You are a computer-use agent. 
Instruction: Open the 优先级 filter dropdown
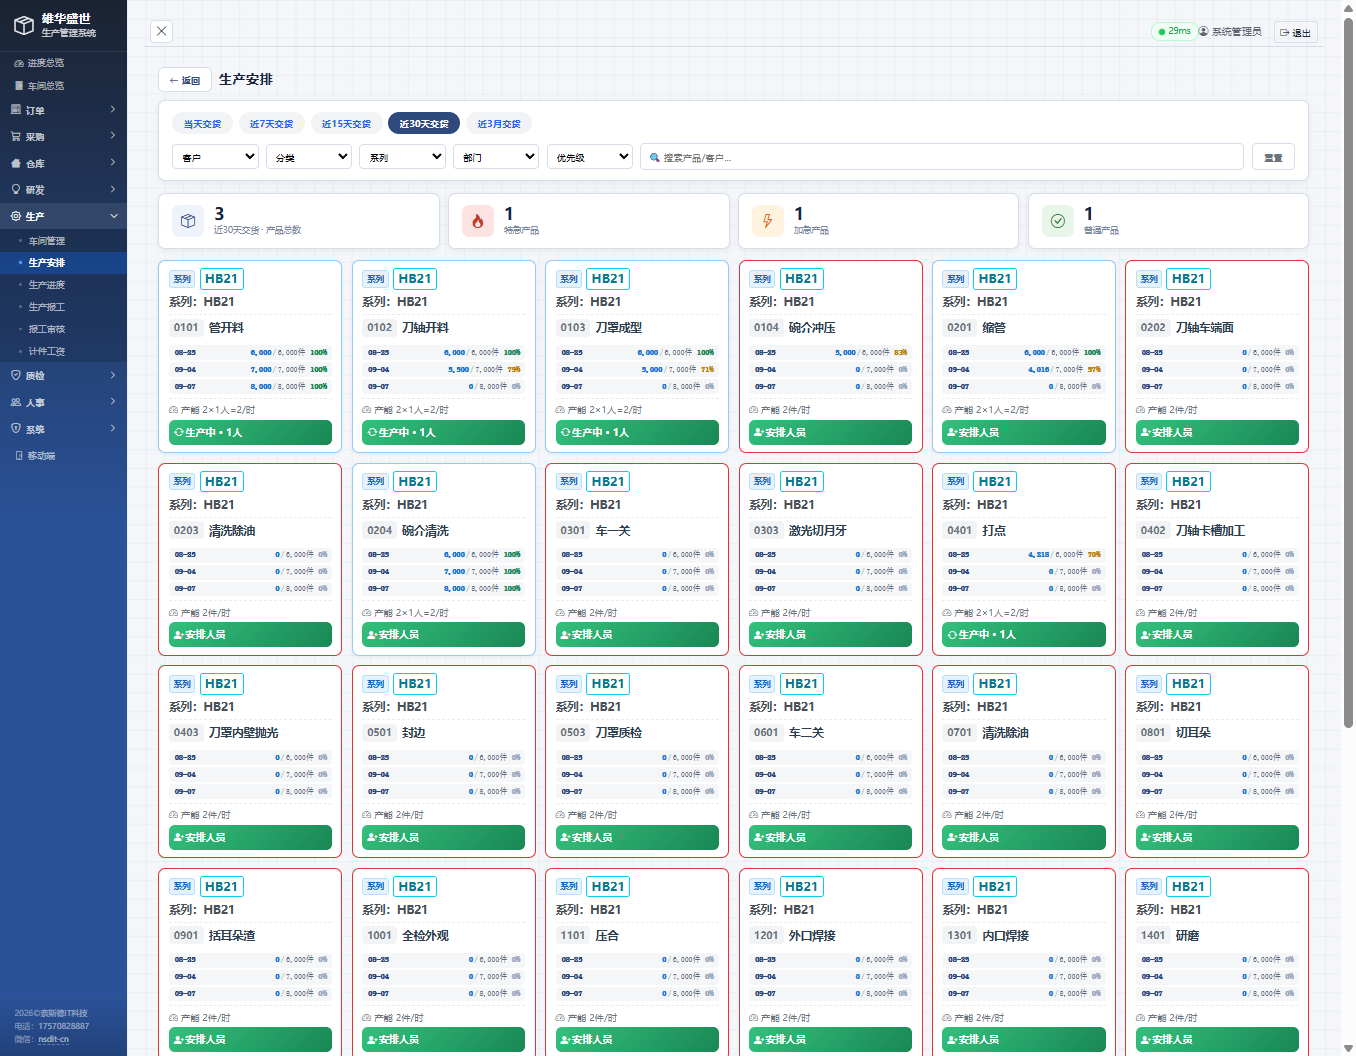tap(590, 157)
